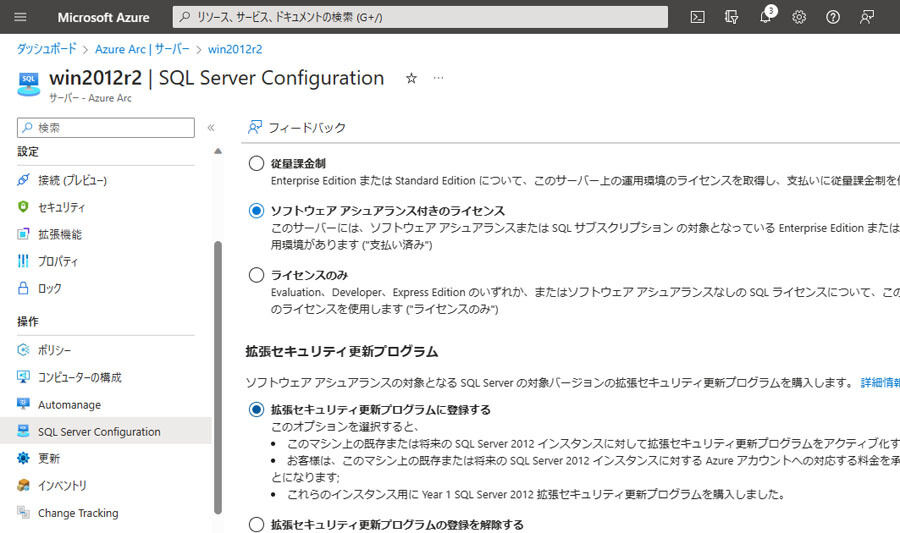Open Cloud Shell from the top bar
The width and height of the screenshot is (900, 533).
(697, 17)
